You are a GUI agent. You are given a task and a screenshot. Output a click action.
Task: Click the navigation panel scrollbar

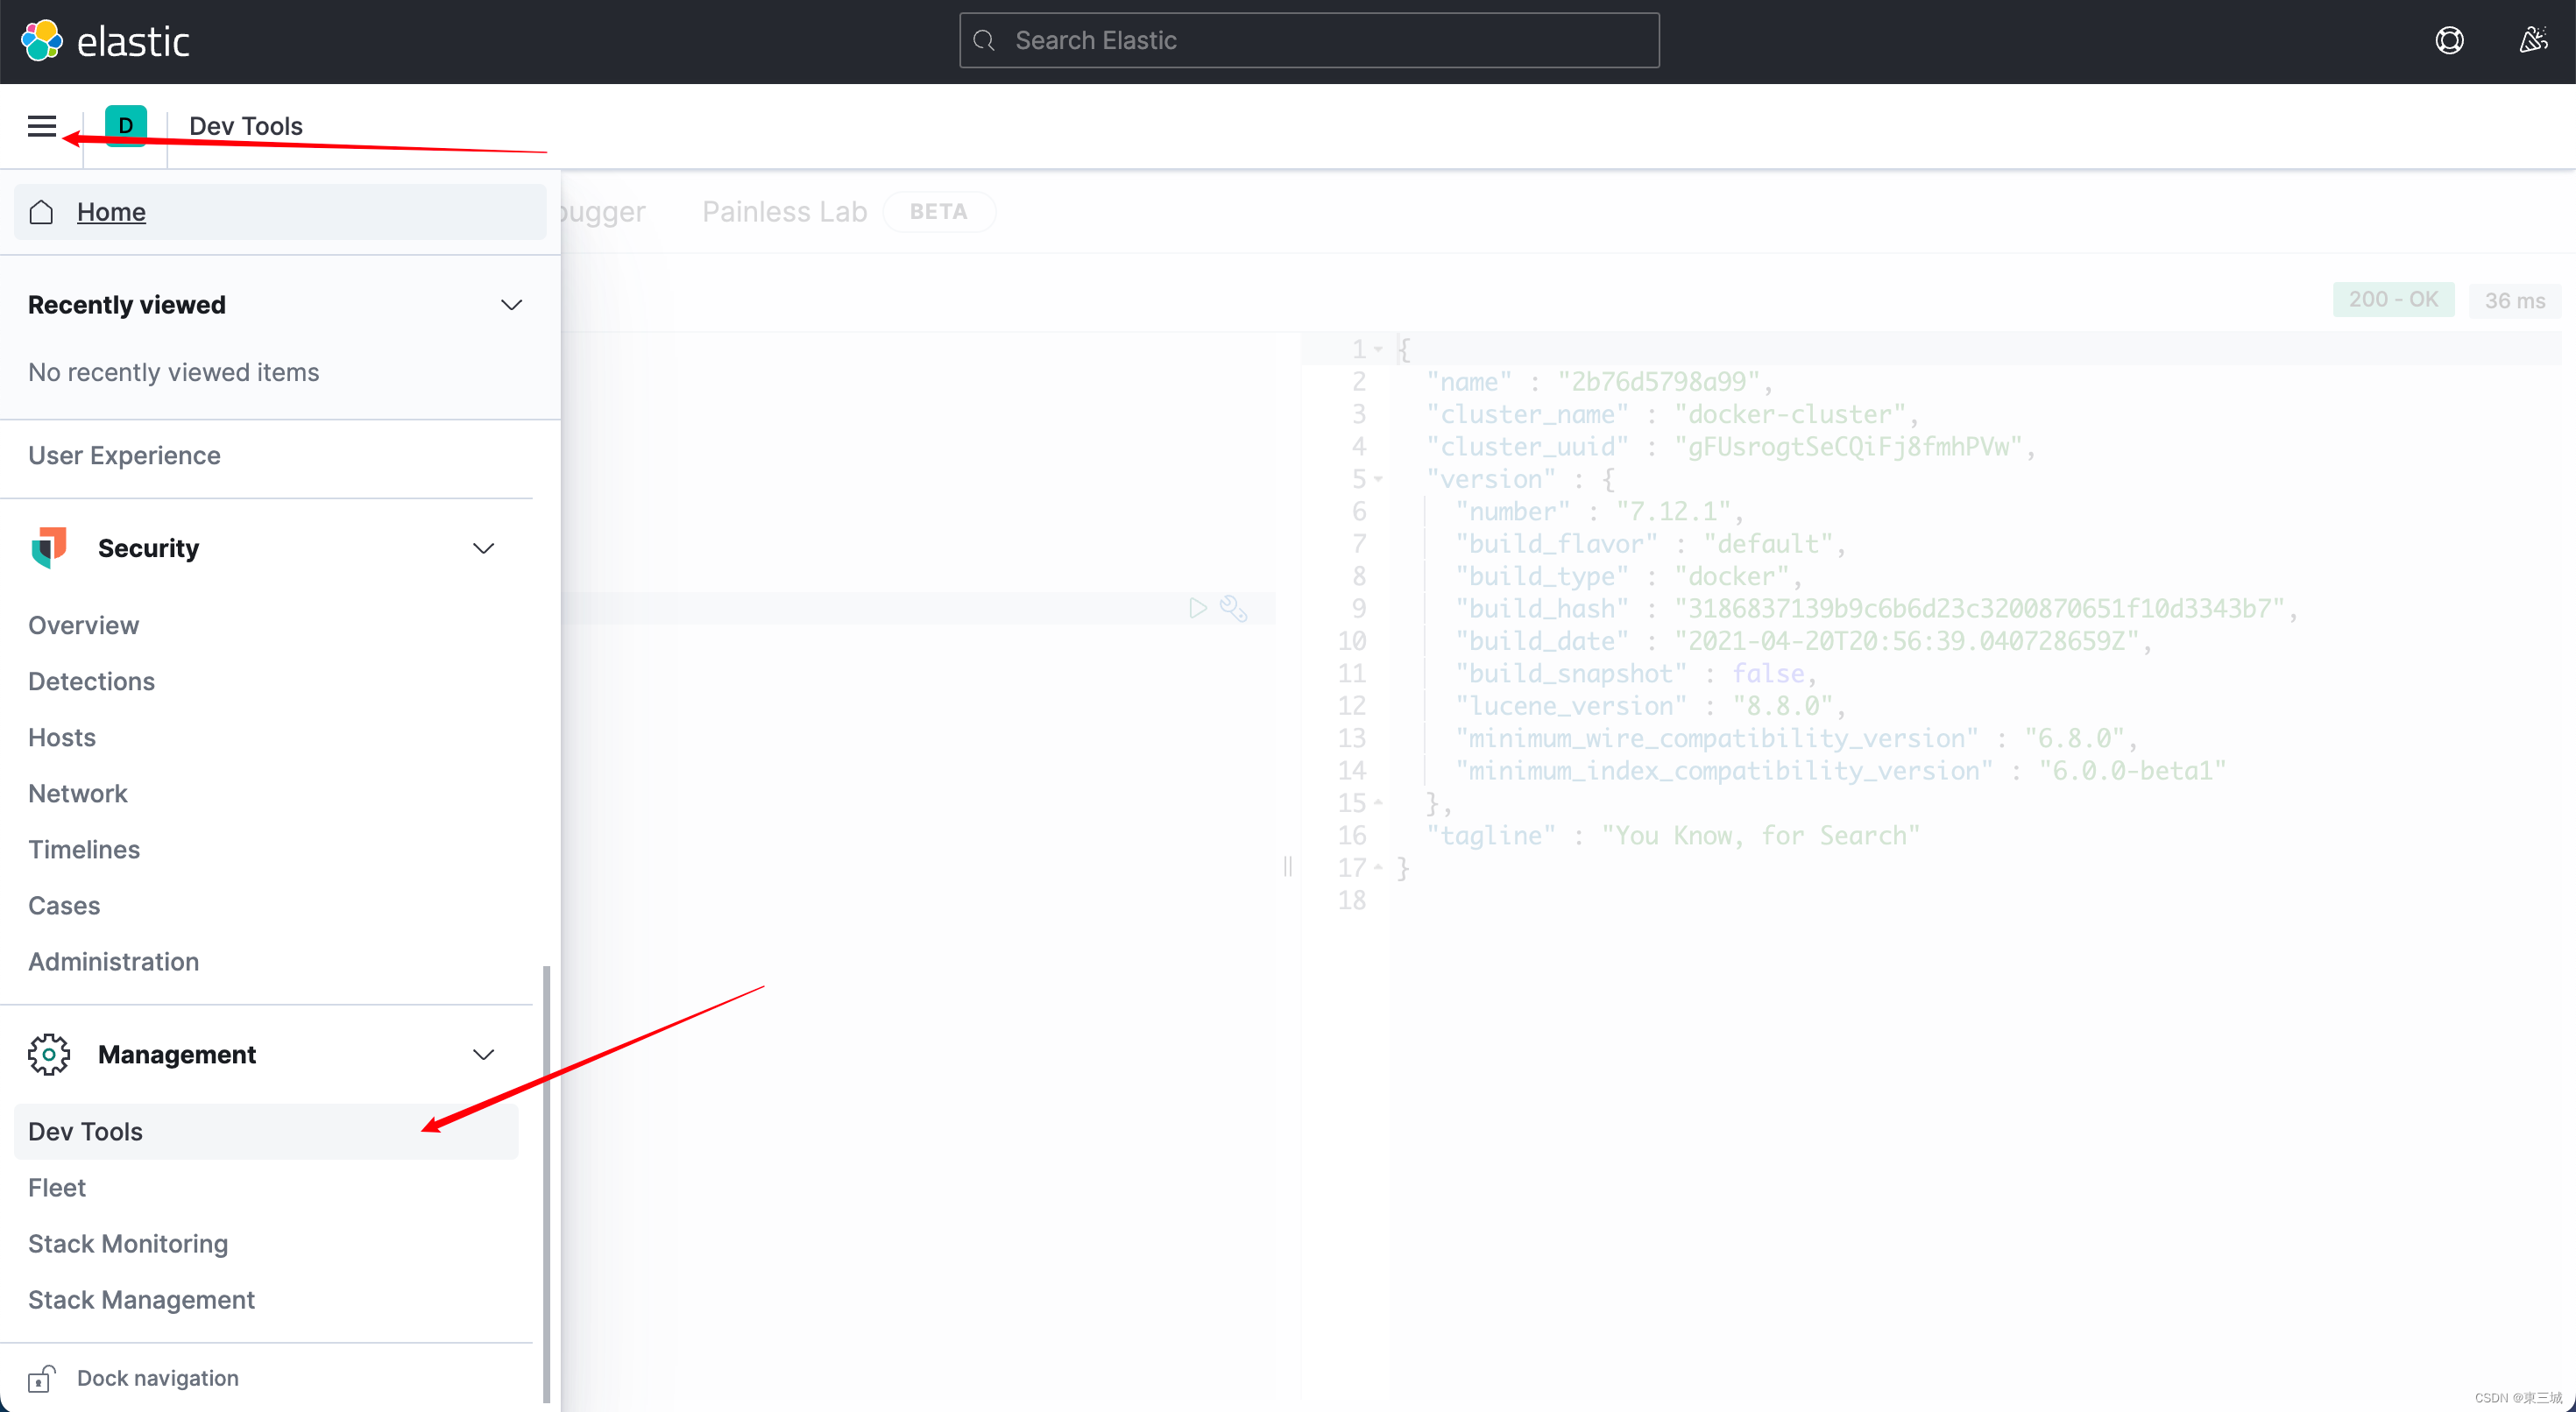click(546, 1184)
